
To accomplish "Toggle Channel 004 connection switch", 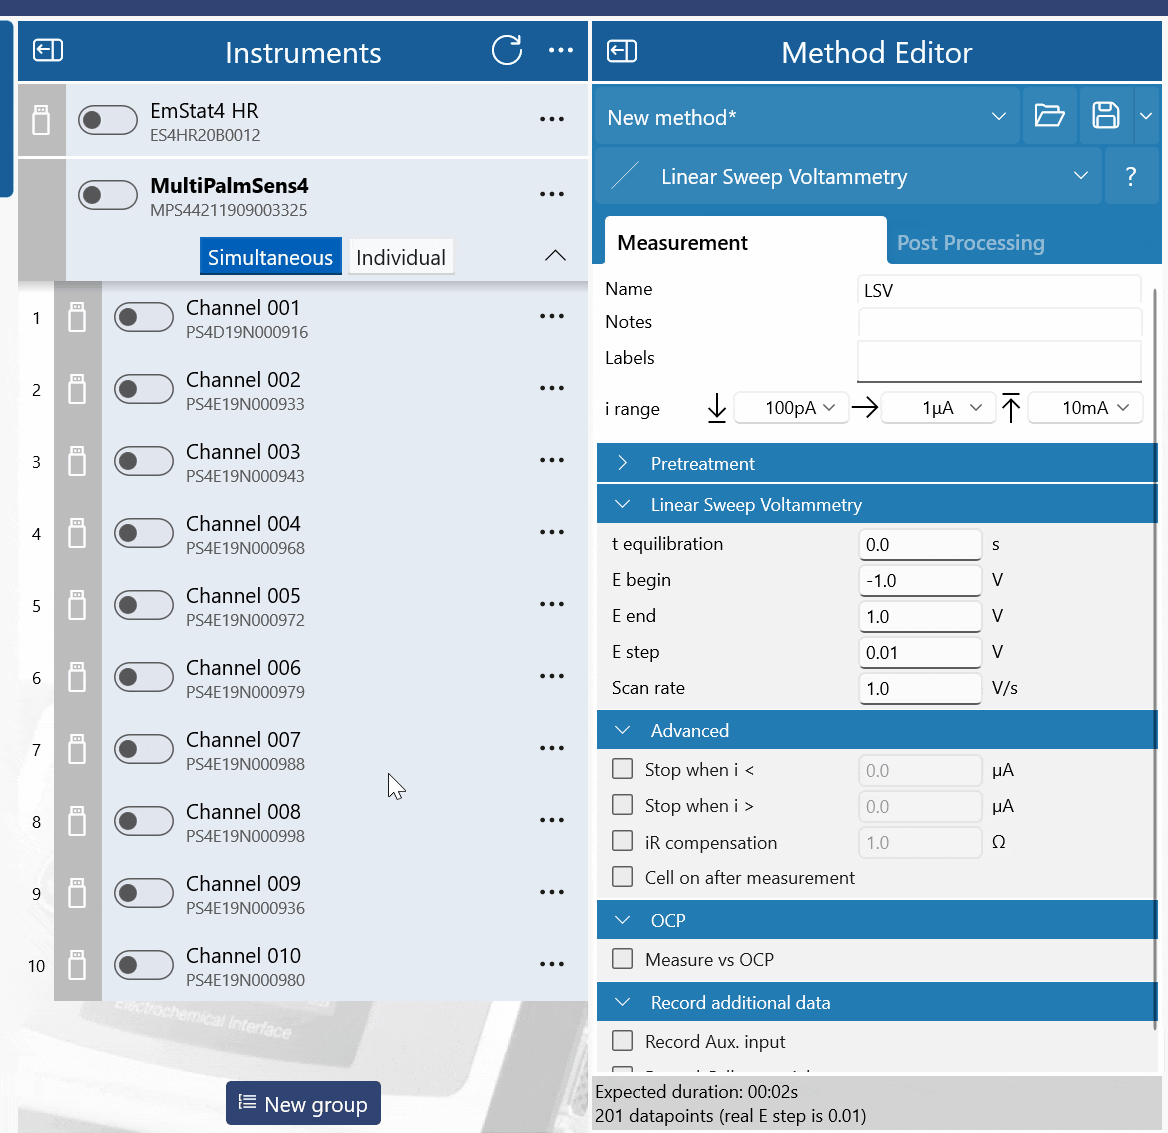I will click(144, 533).
